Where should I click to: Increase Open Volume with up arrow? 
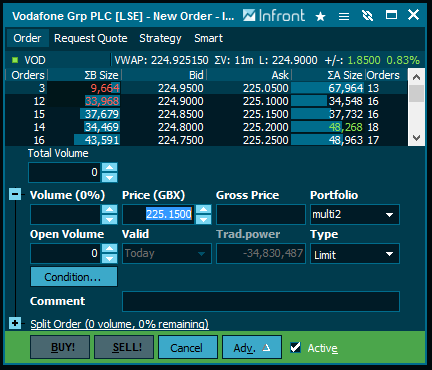tap(110, 249)
